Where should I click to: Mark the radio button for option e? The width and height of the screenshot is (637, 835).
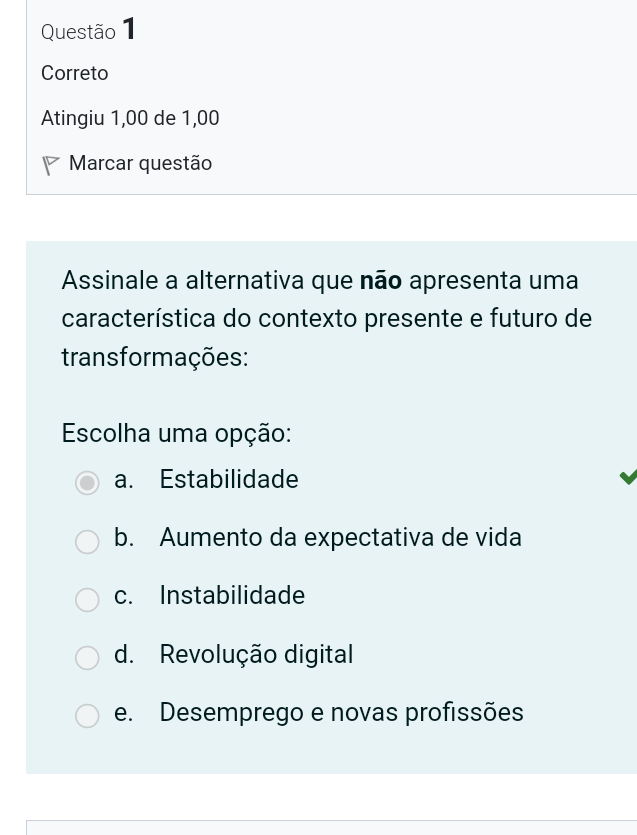[88, 716]
